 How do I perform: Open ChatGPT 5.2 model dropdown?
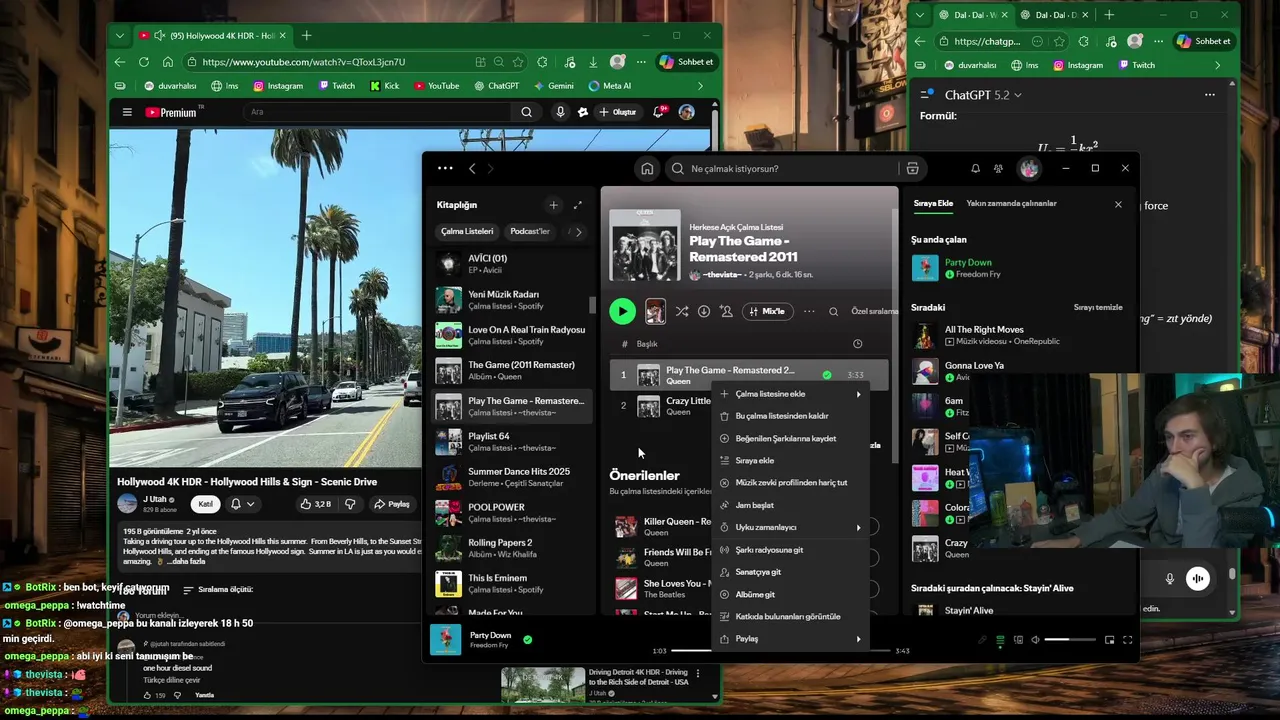point(983,95)
